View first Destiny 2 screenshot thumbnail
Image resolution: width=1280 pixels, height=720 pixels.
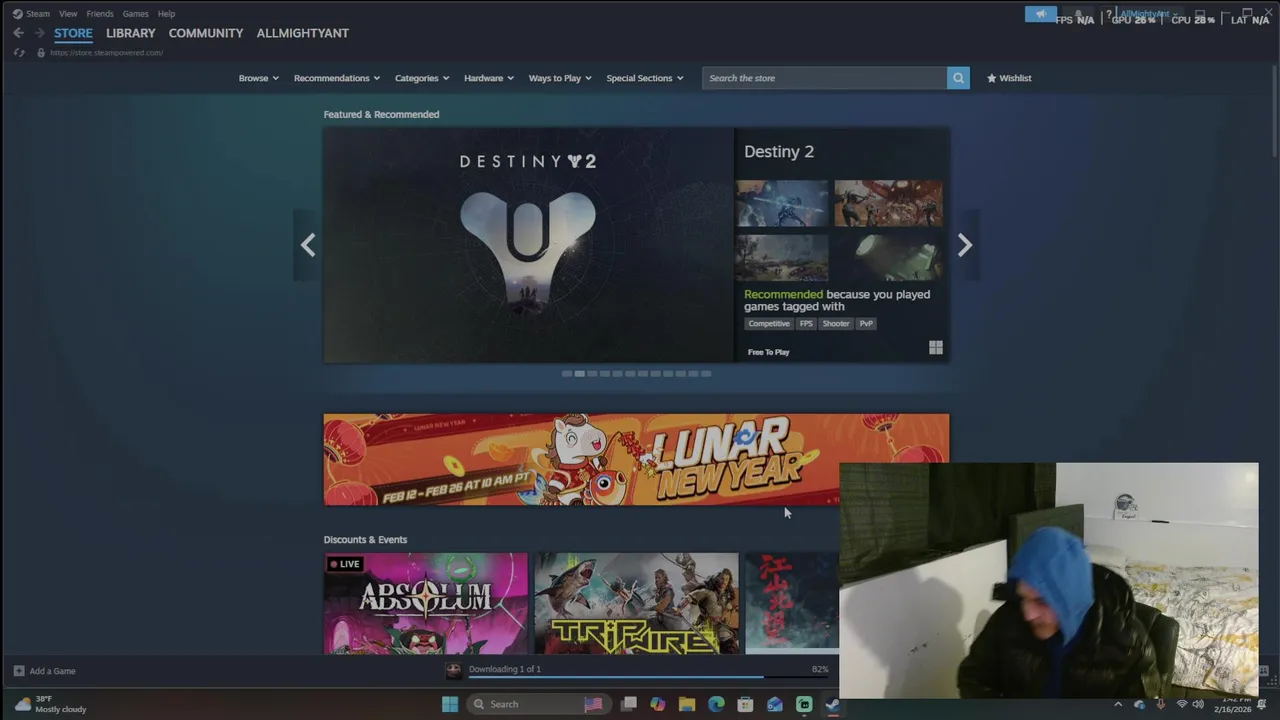782,204
